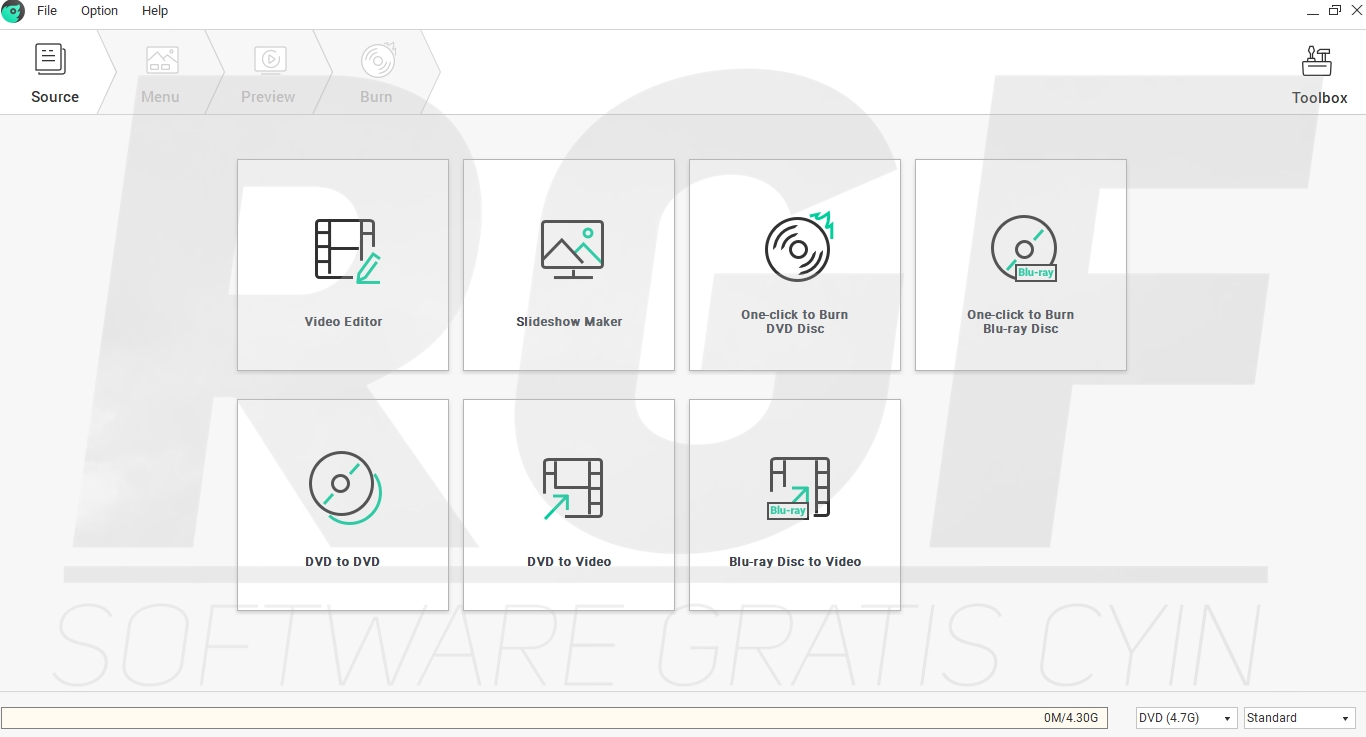Open the DVD (4.7G) disc type dropdown
Screen dimensions: 1366x737
[x=1186, y=718]
